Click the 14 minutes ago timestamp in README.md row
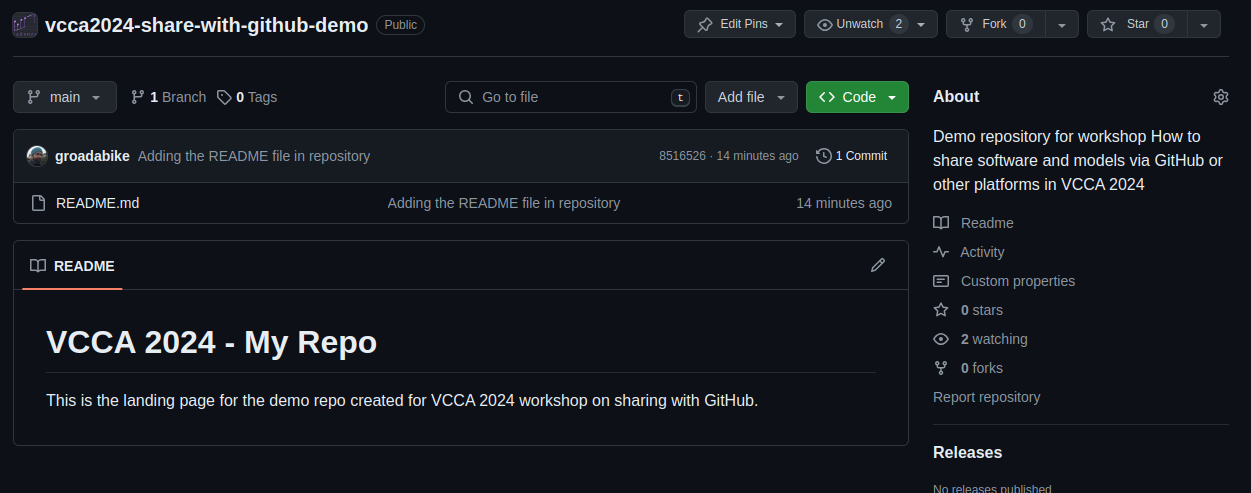Screen dimensions: 1251x493 [844, 203]
